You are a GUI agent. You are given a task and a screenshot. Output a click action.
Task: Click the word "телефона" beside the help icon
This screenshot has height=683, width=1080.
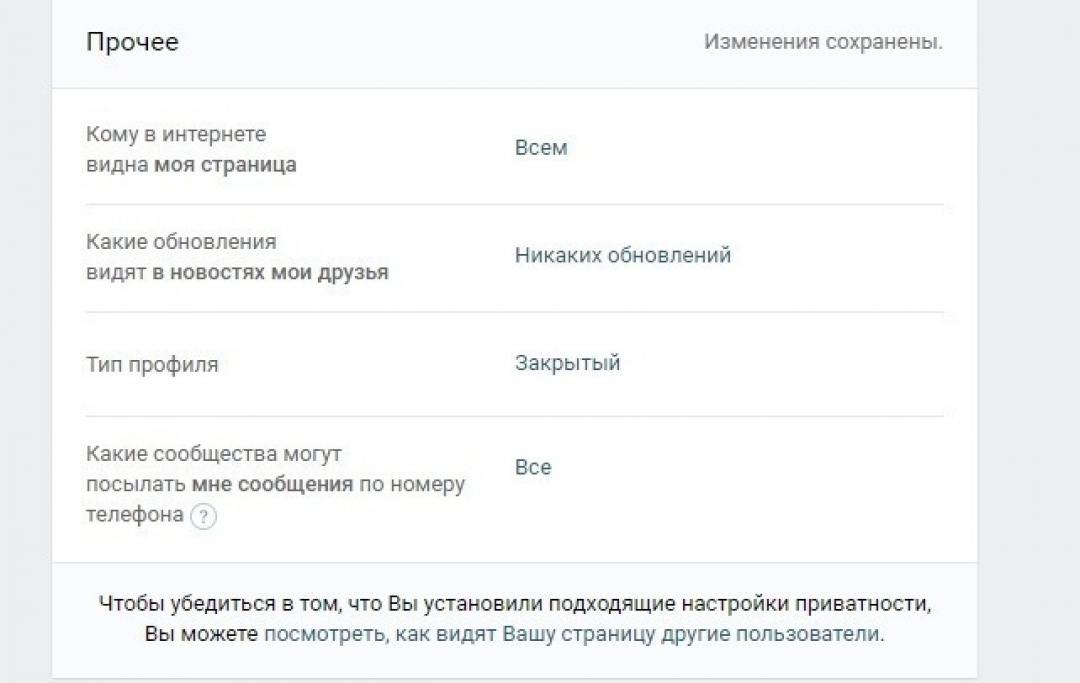tap(134, 514)
